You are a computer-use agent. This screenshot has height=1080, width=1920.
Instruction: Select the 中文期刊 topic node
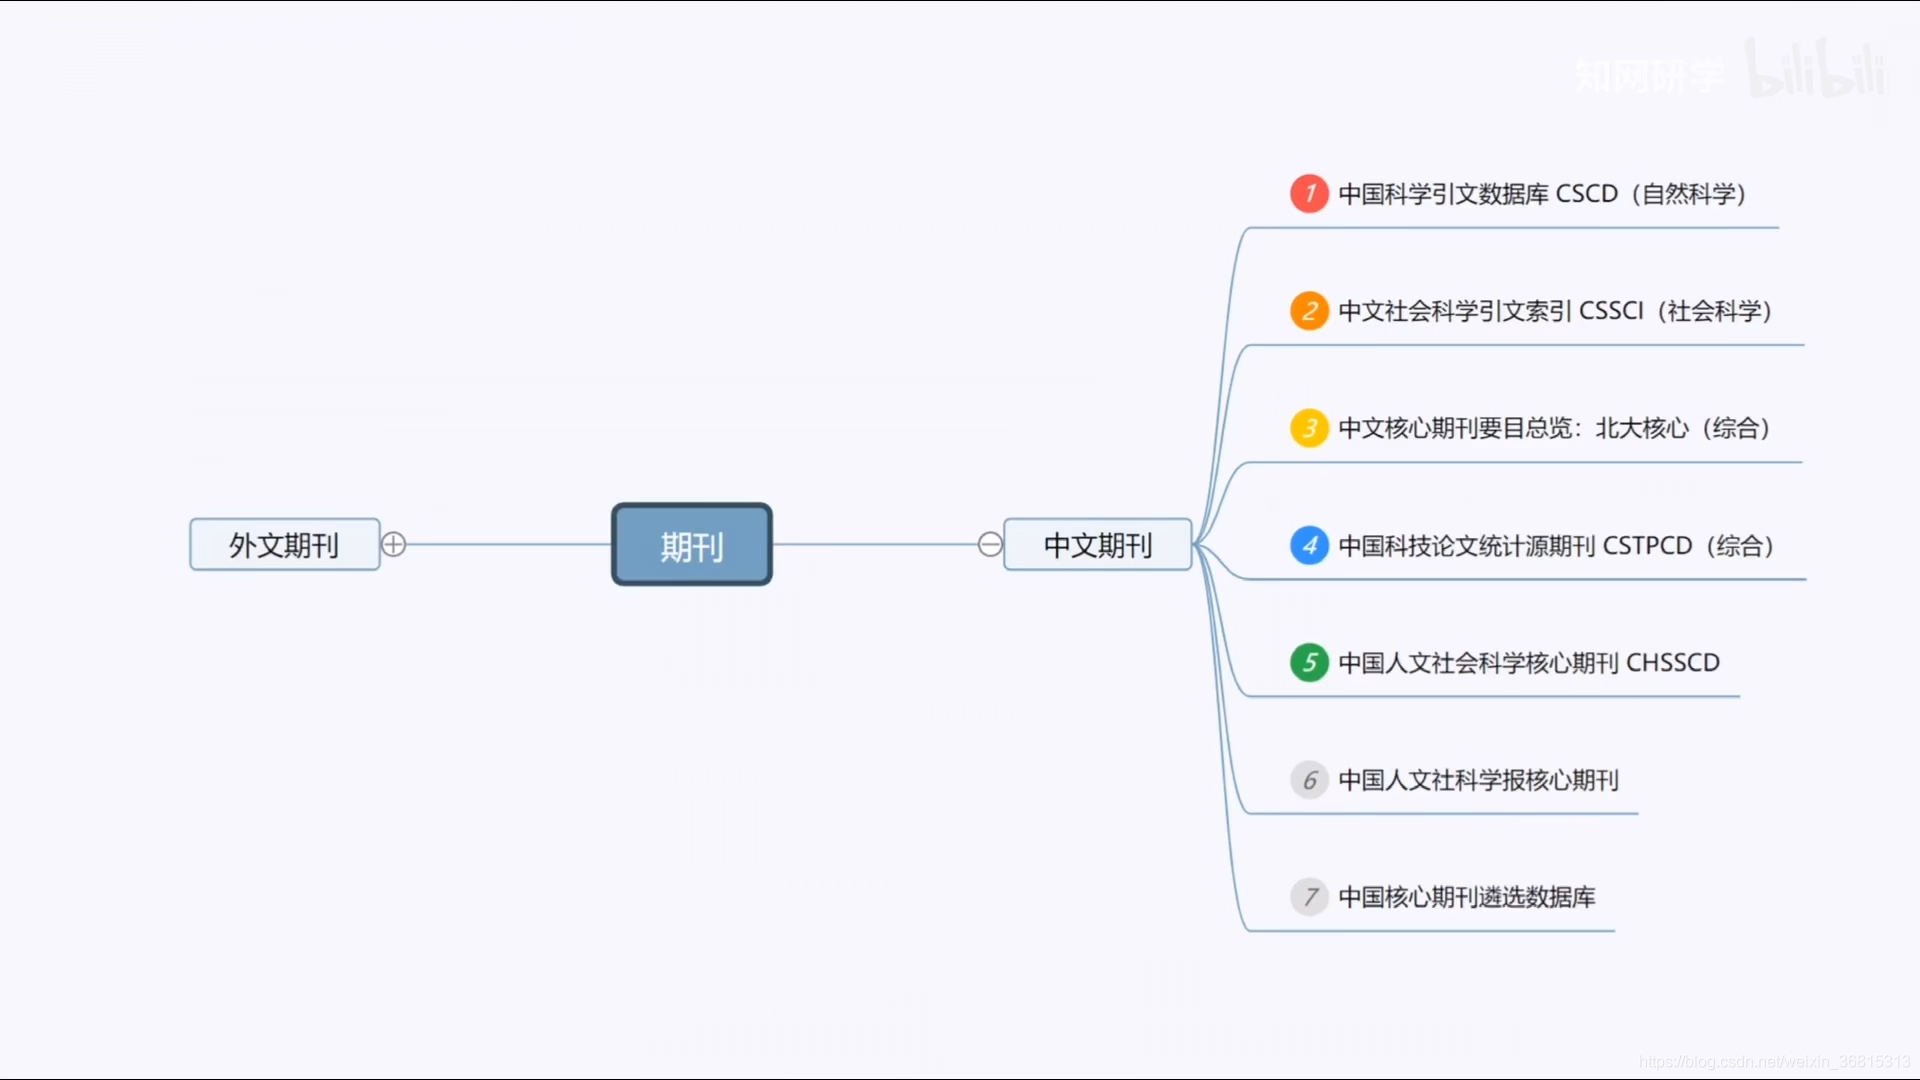[1098, 545]
